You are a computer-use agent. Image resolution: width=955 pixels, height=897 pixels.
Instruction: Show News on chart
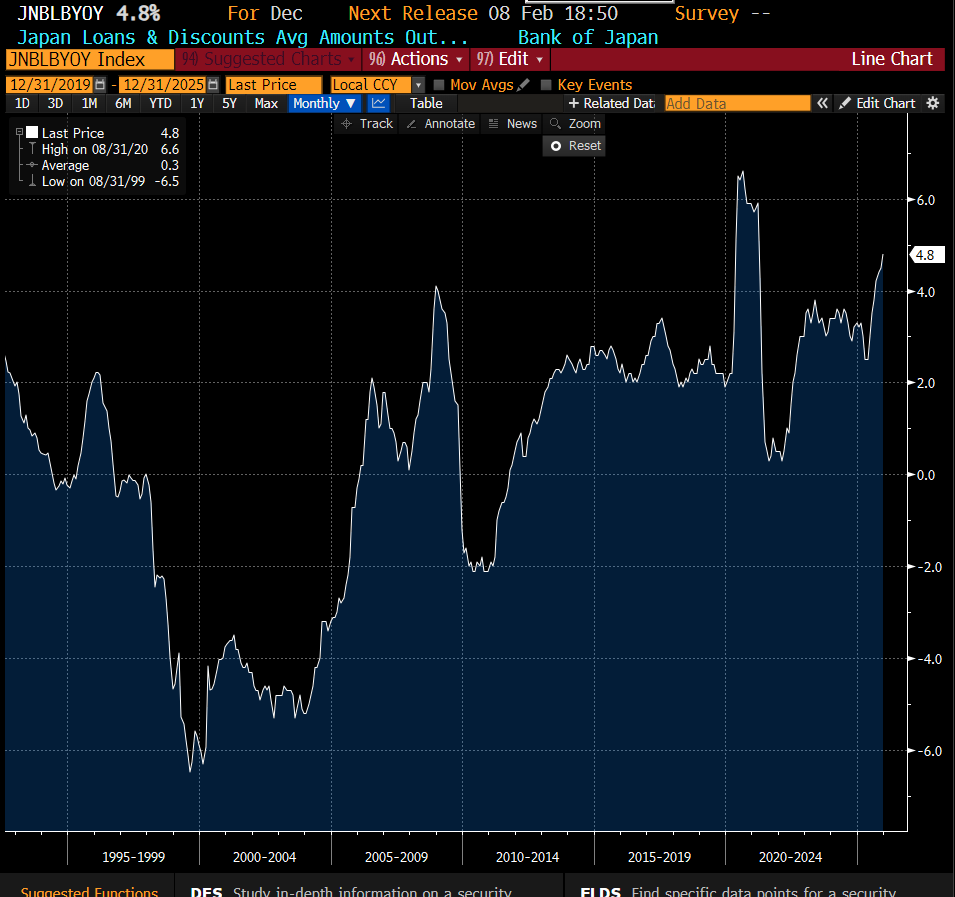pyautogui.click(x=513, y=124)
